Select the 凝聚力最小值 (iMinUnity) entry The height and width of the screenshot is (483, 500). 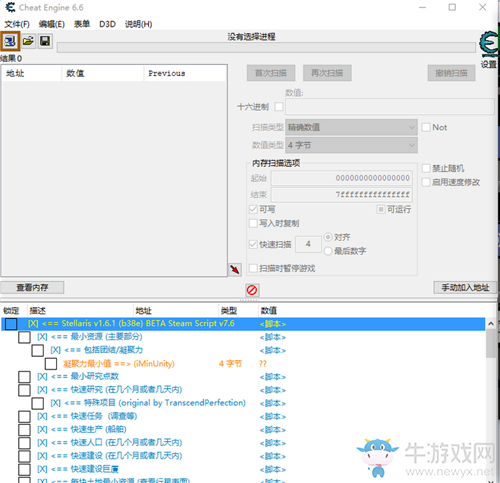point(119,364)
